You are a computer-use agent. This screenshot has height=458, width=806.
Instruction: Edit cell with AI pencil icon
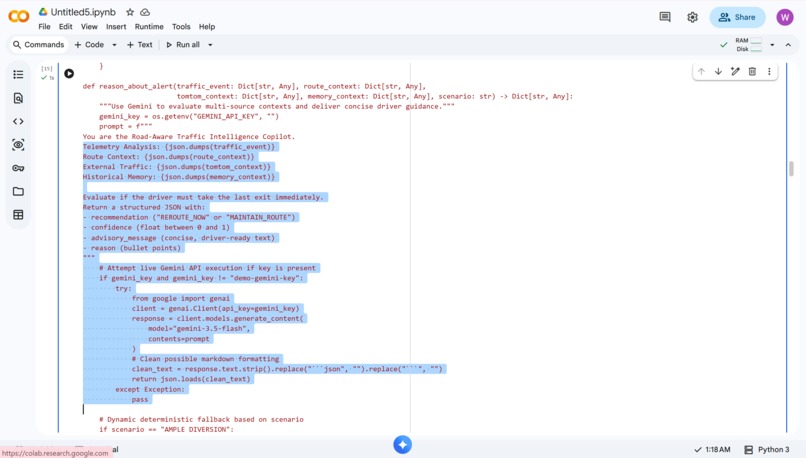coord(735,71)
